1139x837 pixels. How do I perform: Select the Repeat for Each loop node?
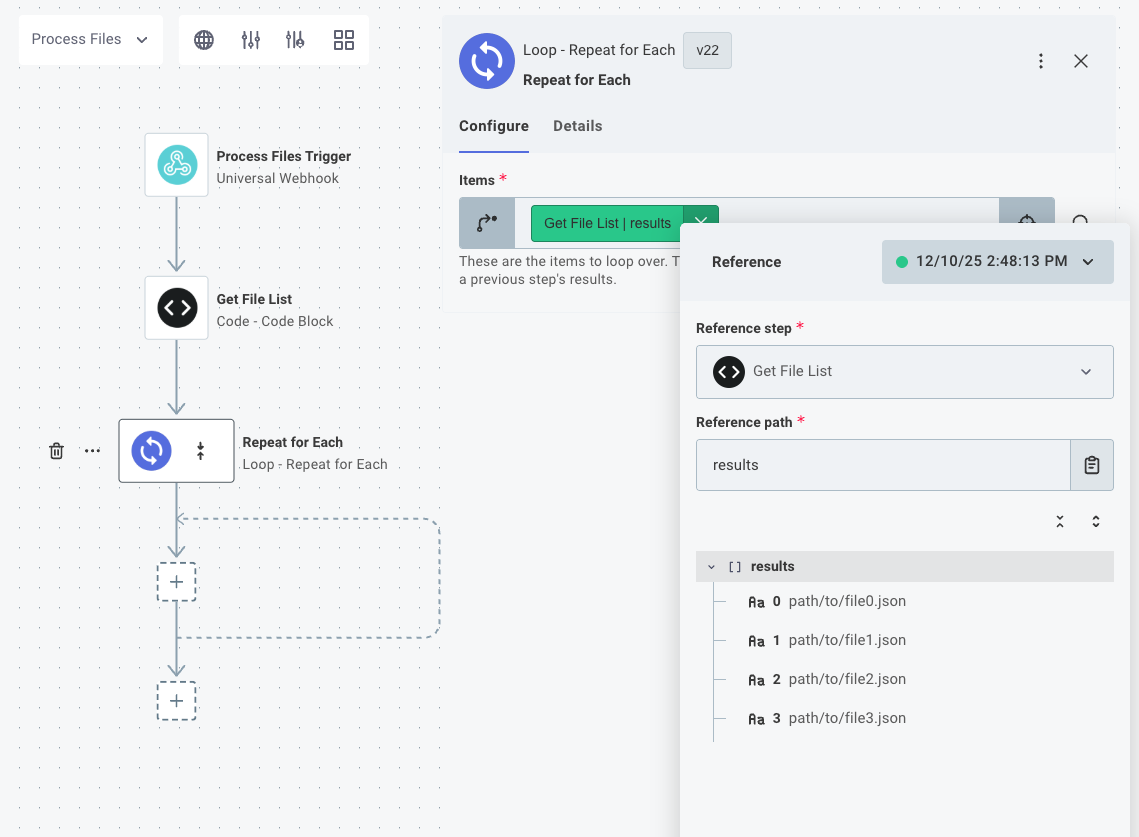point(151,450)
